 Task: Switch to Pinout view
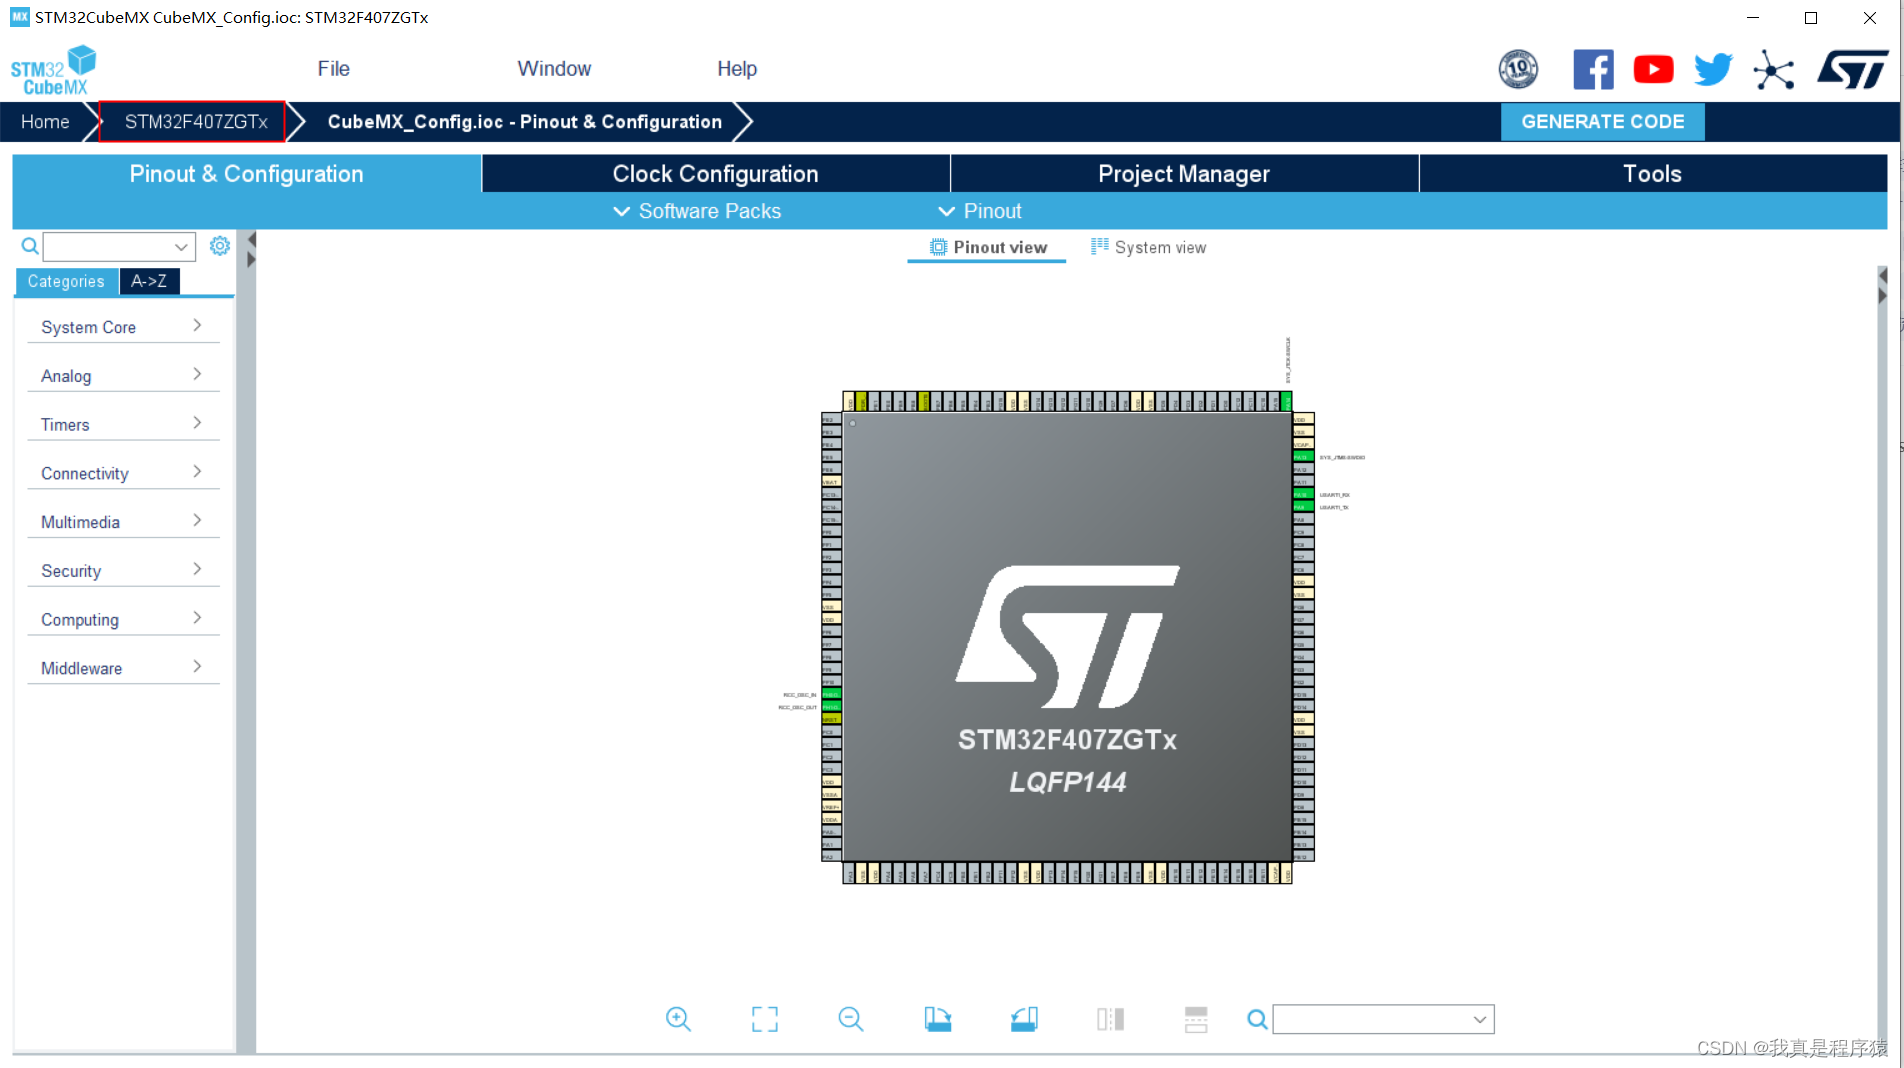point(988,247)
